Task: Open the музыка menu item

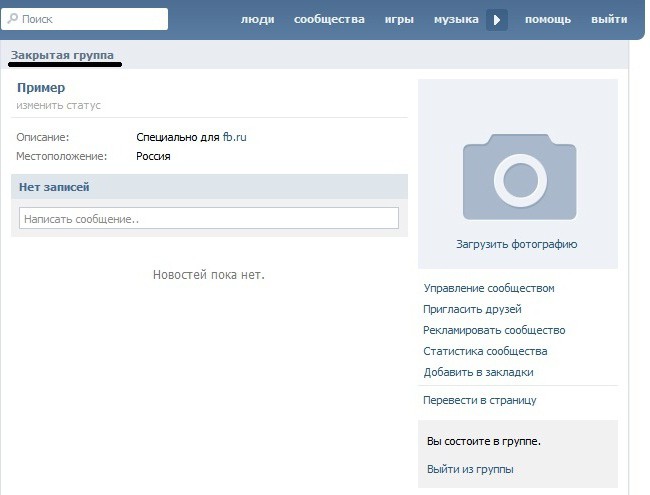Action: [x=456, y=19]
